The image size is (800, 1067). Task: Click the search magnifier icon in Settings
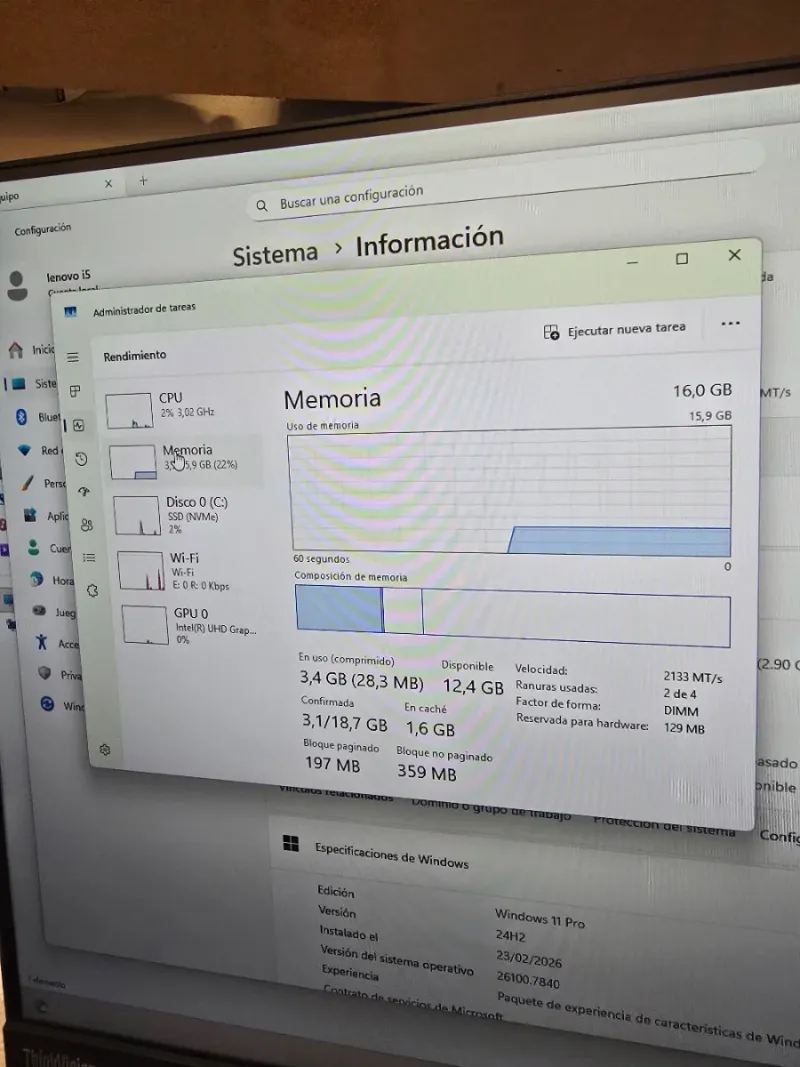tap(262, 206)
